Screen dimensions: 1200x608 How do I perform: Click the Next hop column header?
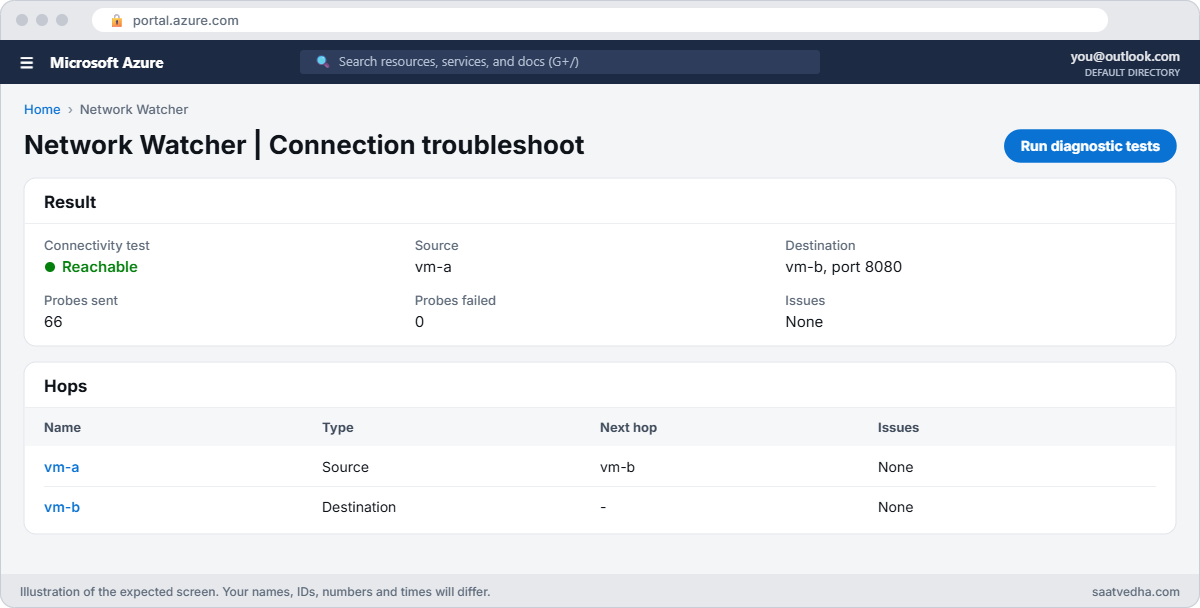point(628,427)
